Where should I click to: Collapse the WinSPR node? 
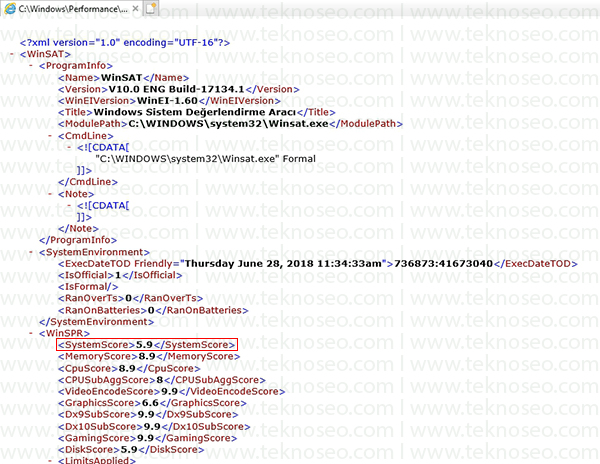point(31,333)
